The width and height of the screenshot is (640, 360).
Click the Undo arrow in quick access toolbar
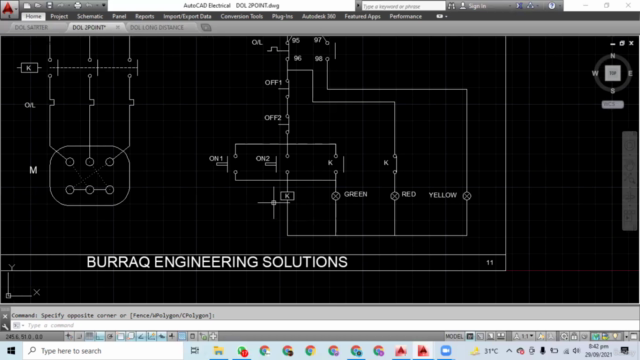pos(89,6)
